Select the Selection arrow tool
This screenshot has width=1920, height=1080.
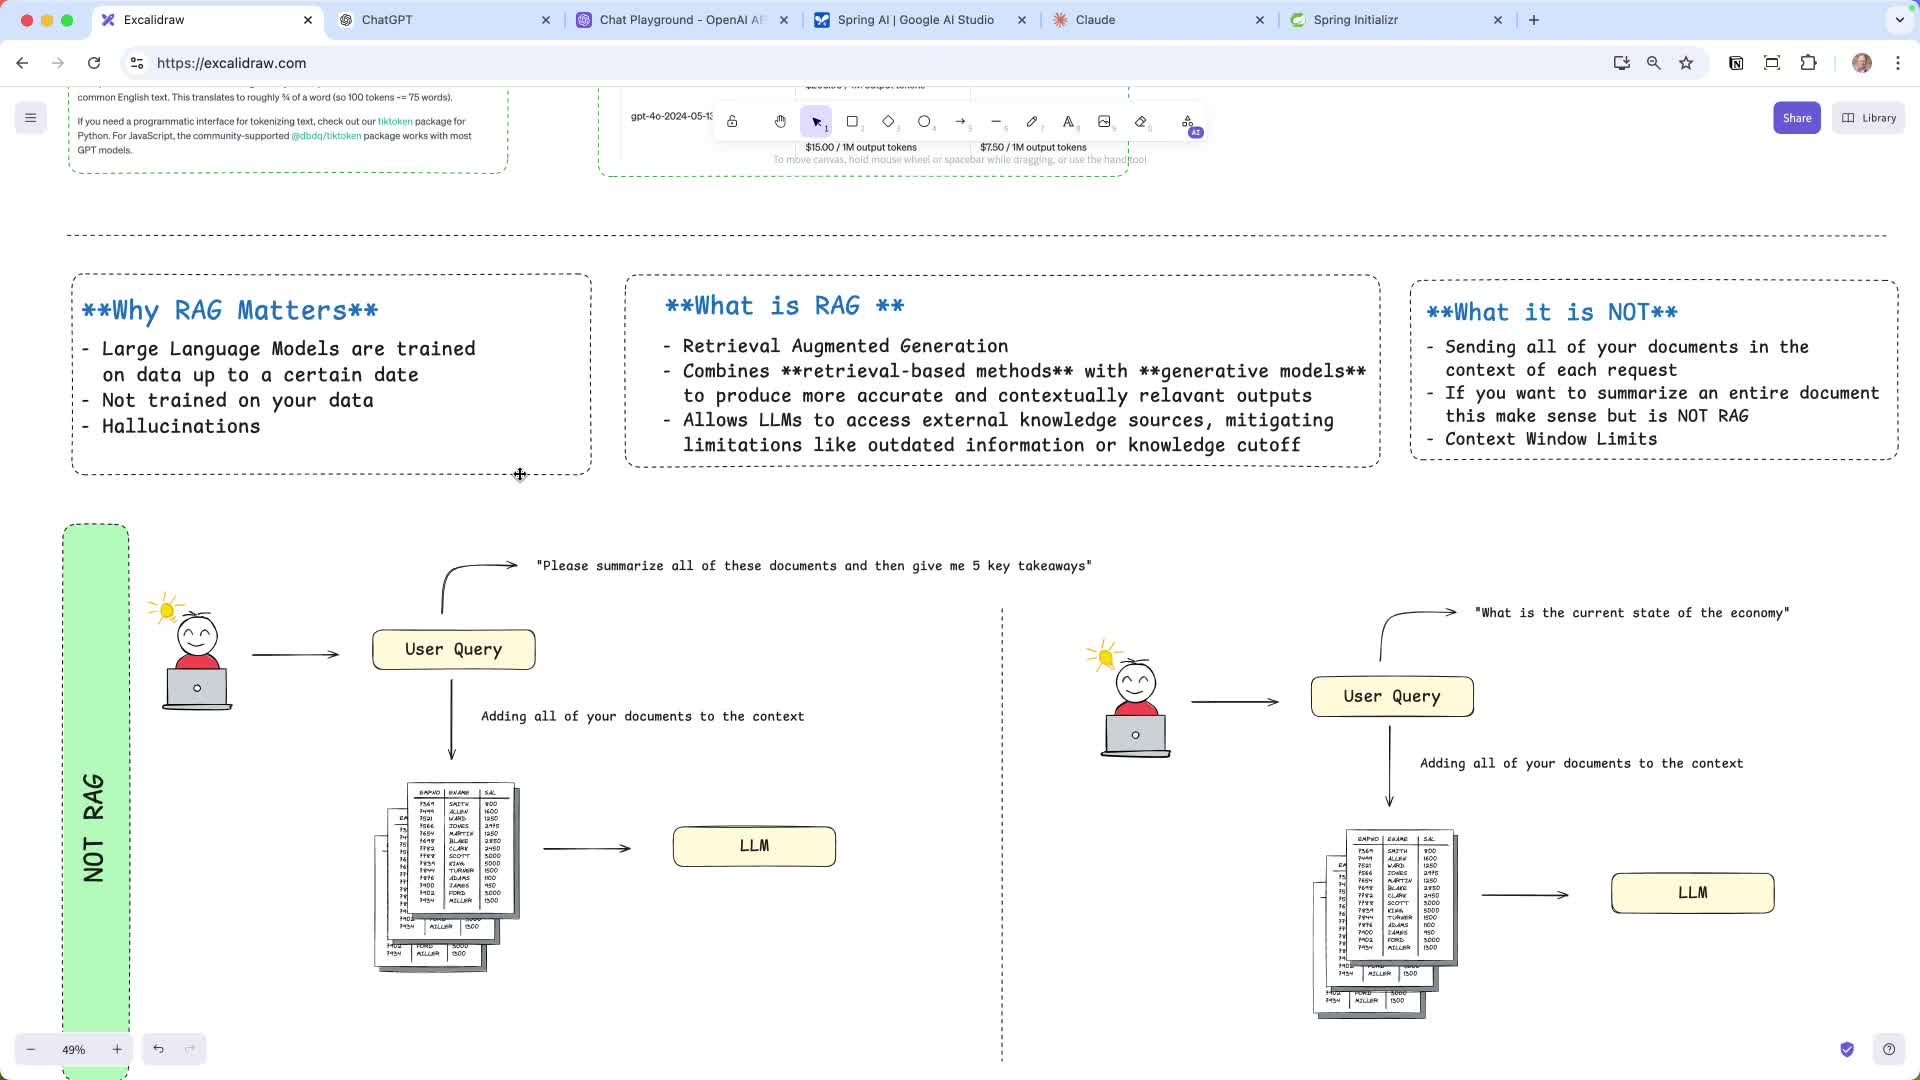[816, 122]
